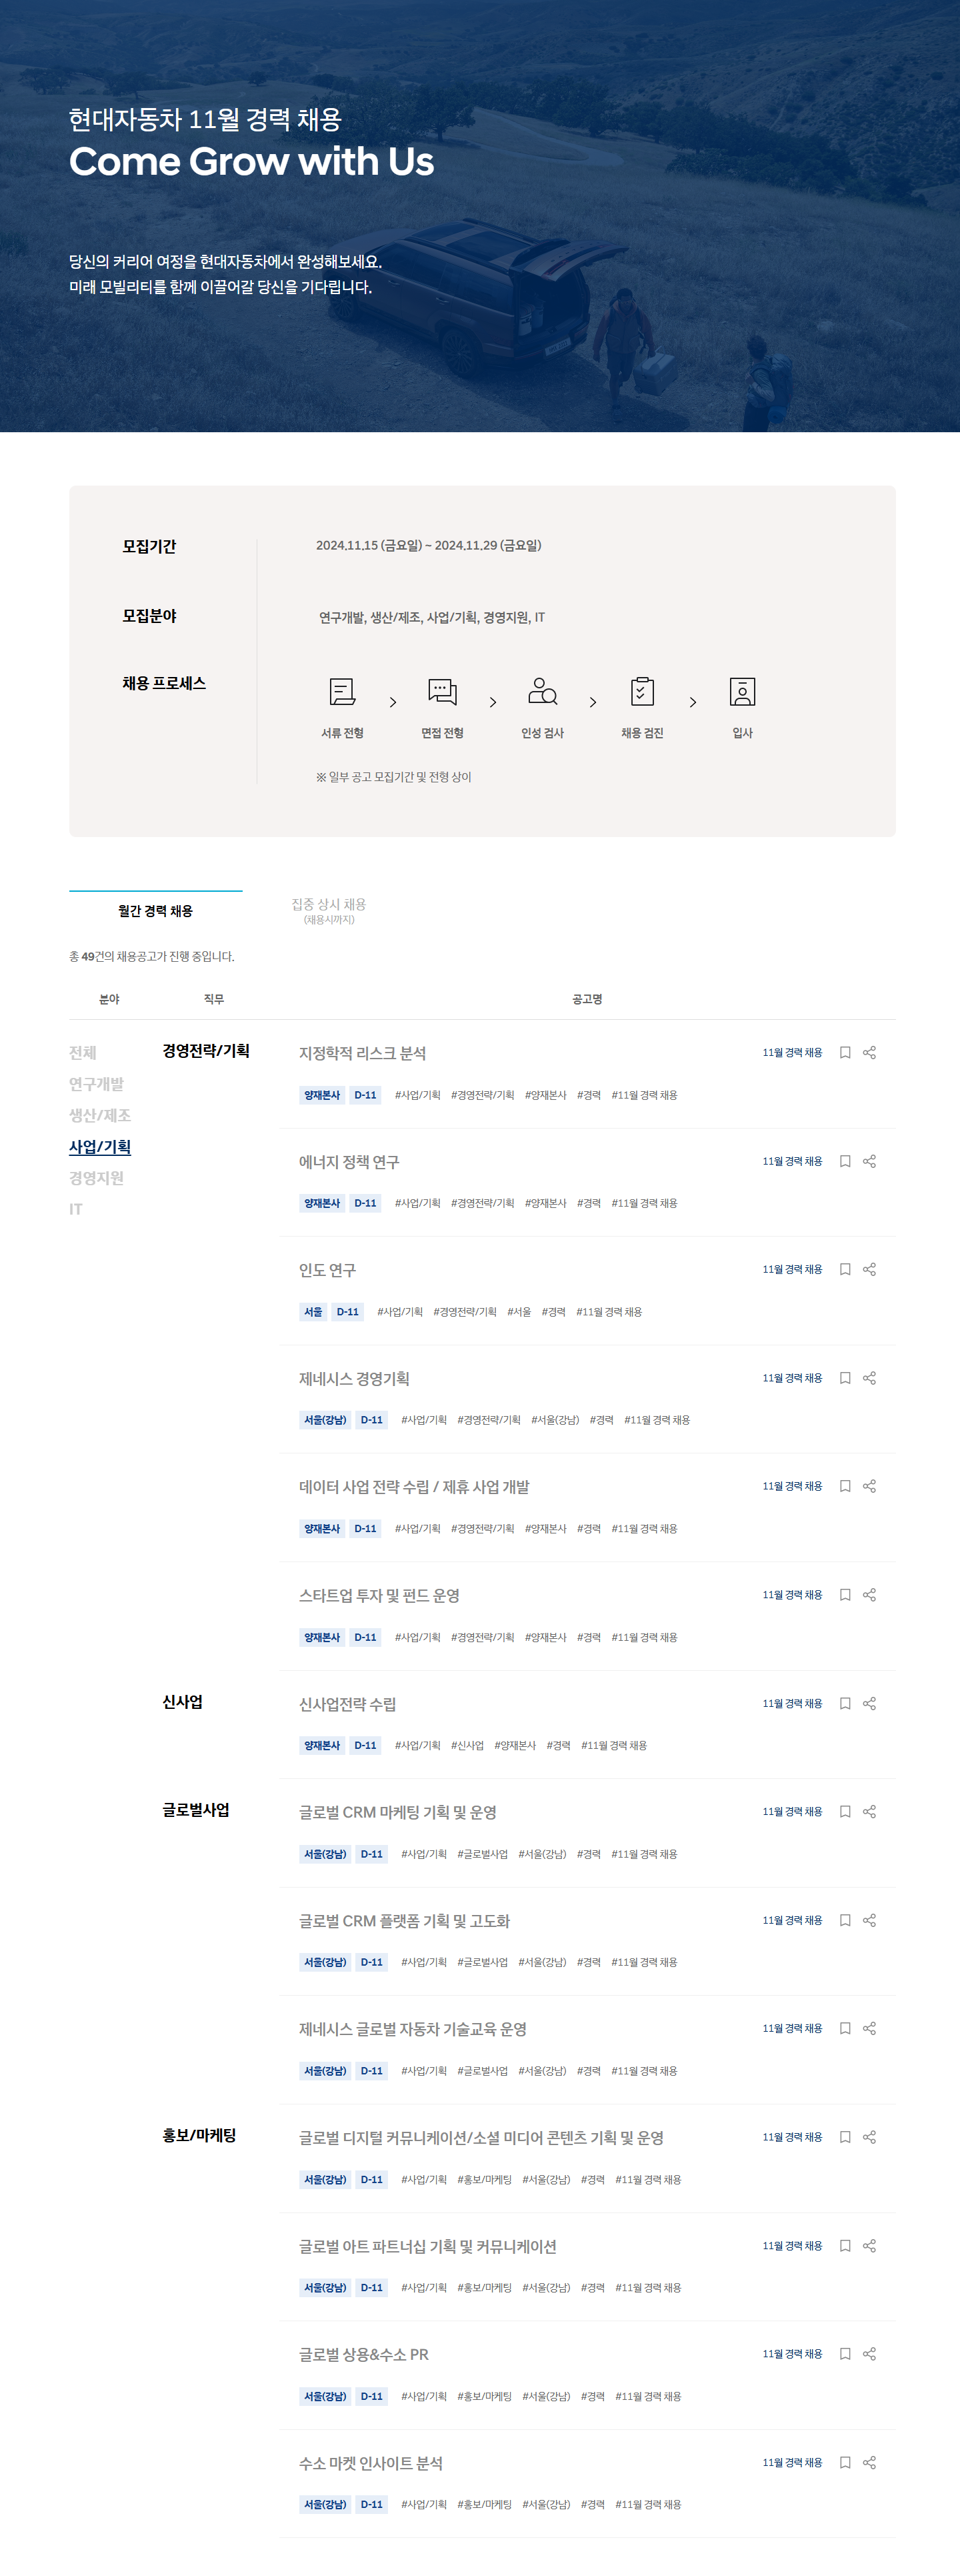This screenshot has width=960, height=2576.
Task: Switch to 집중 상시 채용 tab
Action: (x=329, y=910)
